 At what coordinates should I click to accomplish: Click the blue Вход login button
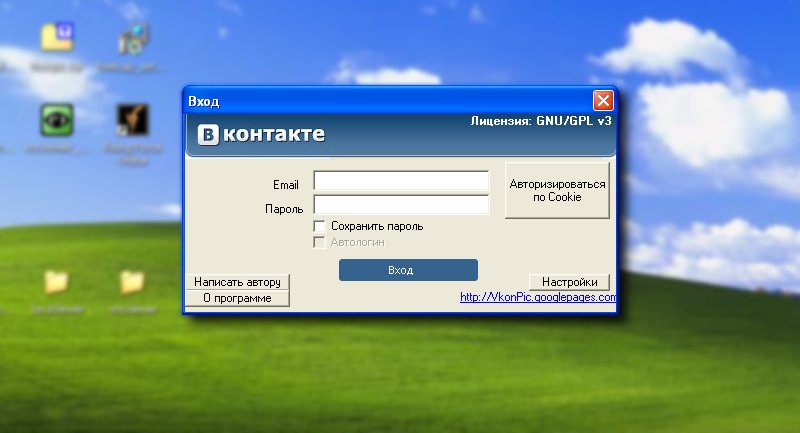coord(408,270)
